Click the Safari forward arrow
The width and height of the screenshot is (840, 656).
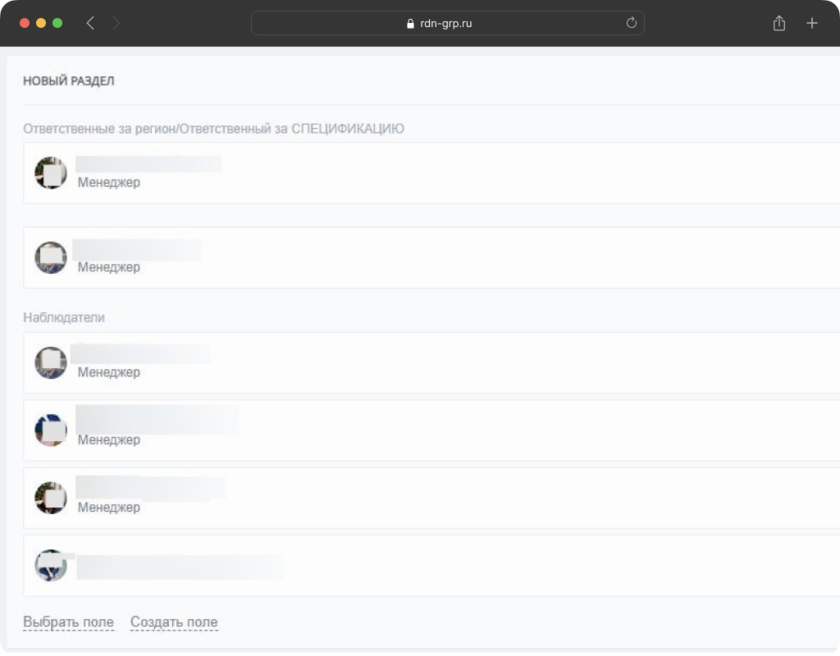click(117, 23)
